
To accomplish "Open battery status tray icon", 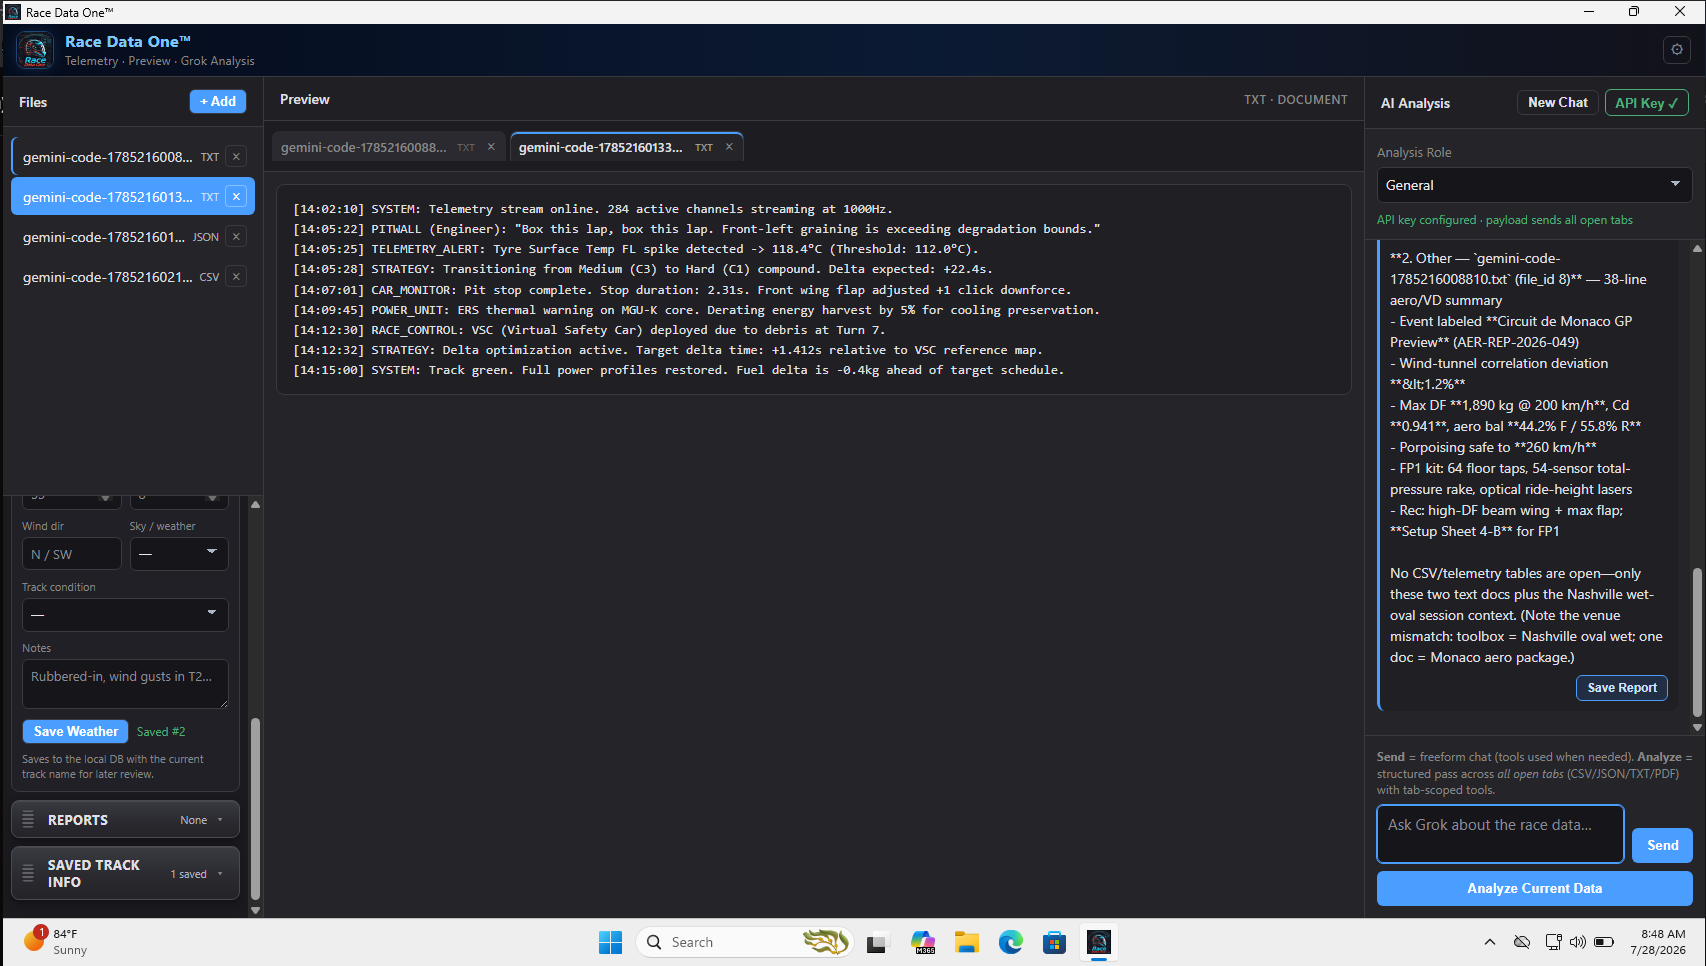I will pos(1604,942).
